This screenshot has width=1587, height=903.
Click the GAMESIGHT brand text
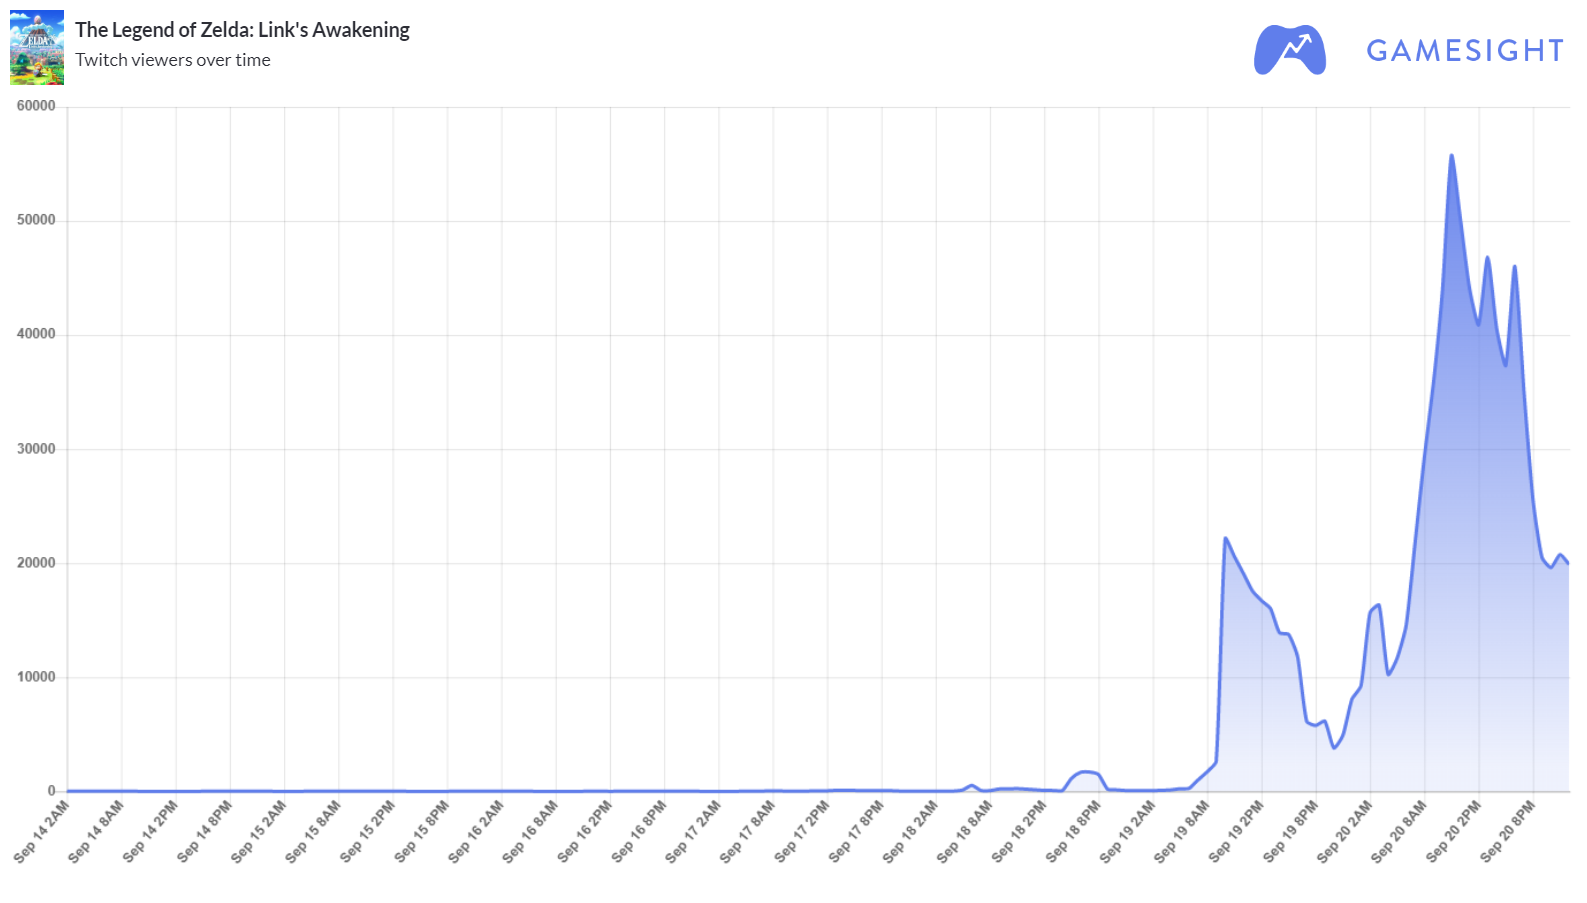click(1465, 51)
